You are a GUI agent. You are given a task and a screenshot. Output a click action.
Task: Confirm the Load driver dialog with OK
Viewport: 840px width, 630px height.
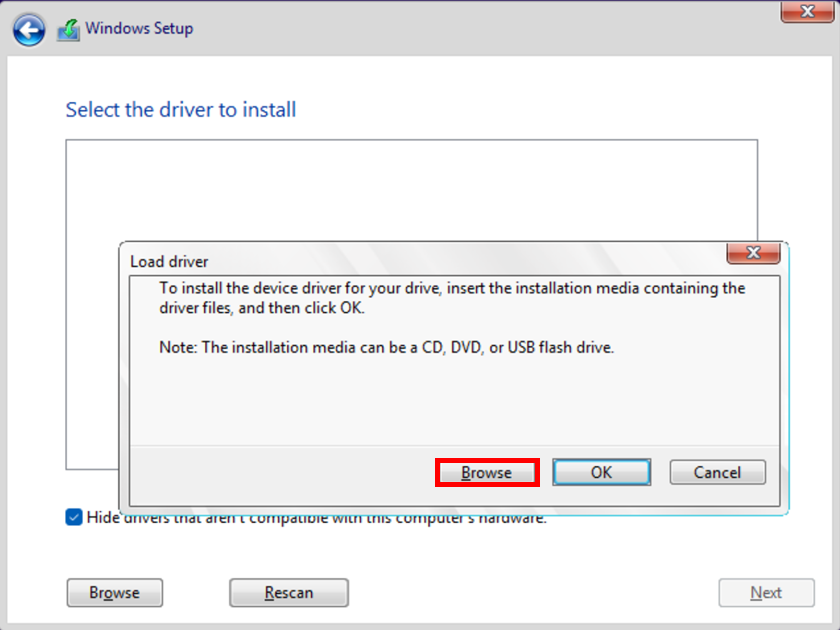click(x=601, y=472)
